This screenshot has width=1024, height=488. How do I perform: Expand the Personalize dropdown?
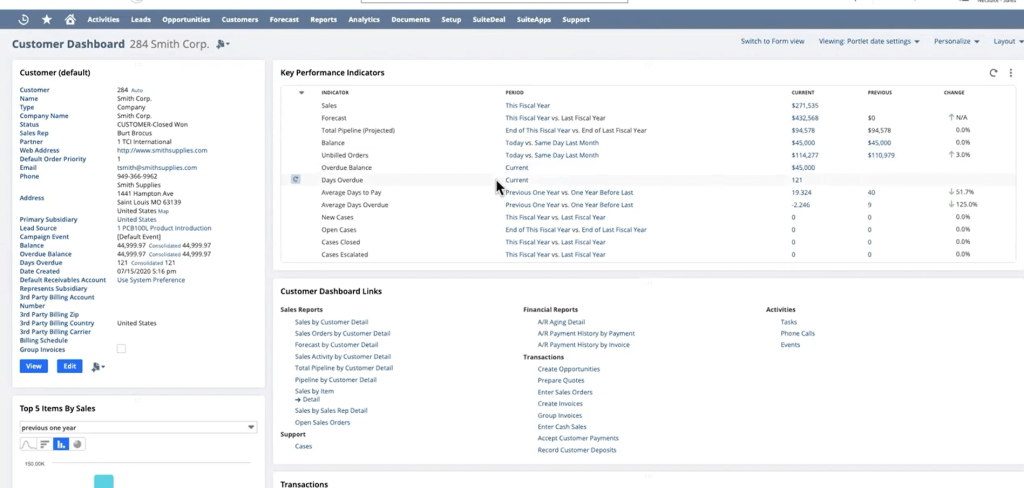(956, 41)
